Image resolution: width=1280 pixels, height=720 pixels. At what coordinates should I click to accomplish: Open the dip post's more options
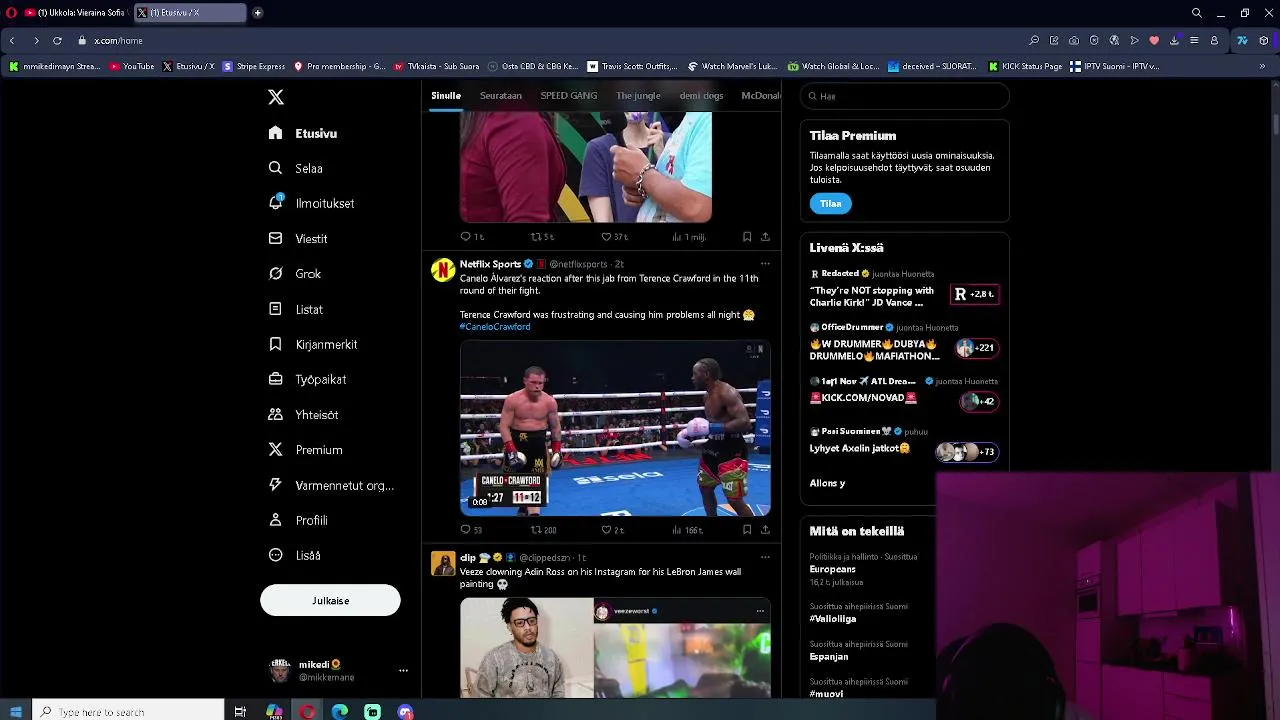[765, 557]
